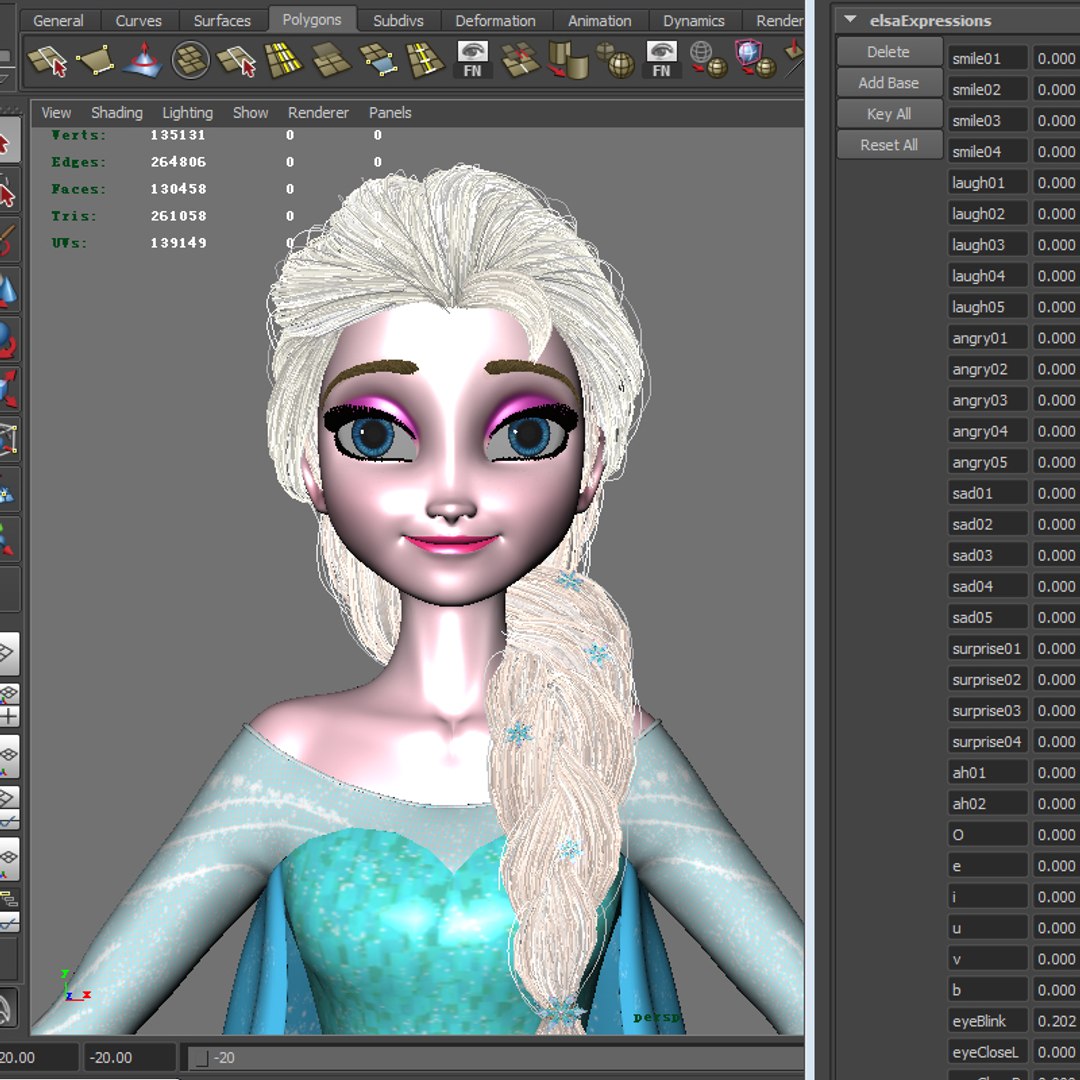This screenshot has width=1080, height=1080.
Task: Click the value field for the O target
Action: [1056, 835]
